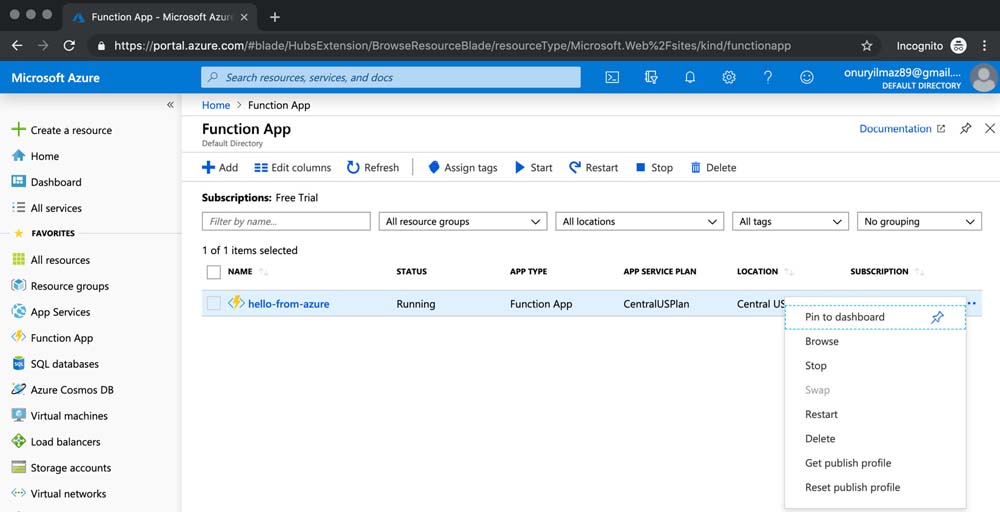Open portal settings gear icon

click(x=729, y=77)
